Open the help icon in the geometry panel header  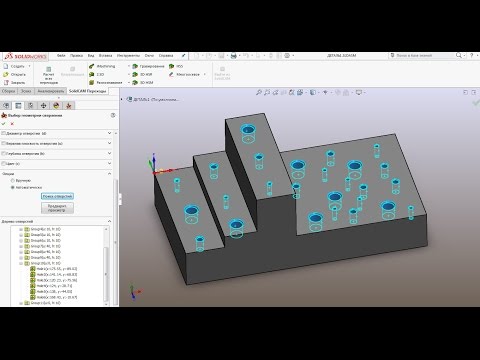[x=113, y=115]
